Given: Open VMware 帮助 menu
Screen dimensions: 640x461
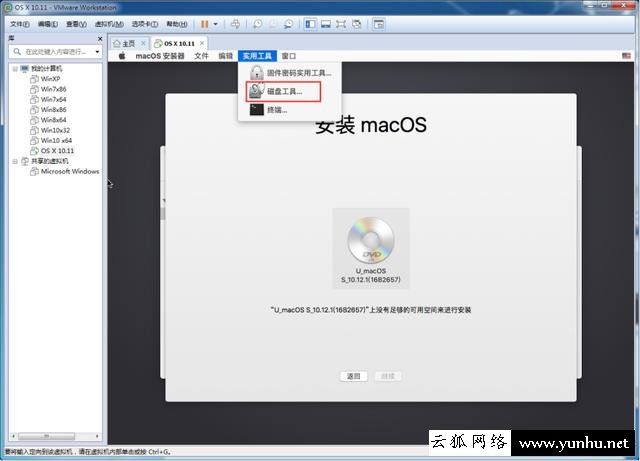Looking at the screenshot, I should [176, 24].
